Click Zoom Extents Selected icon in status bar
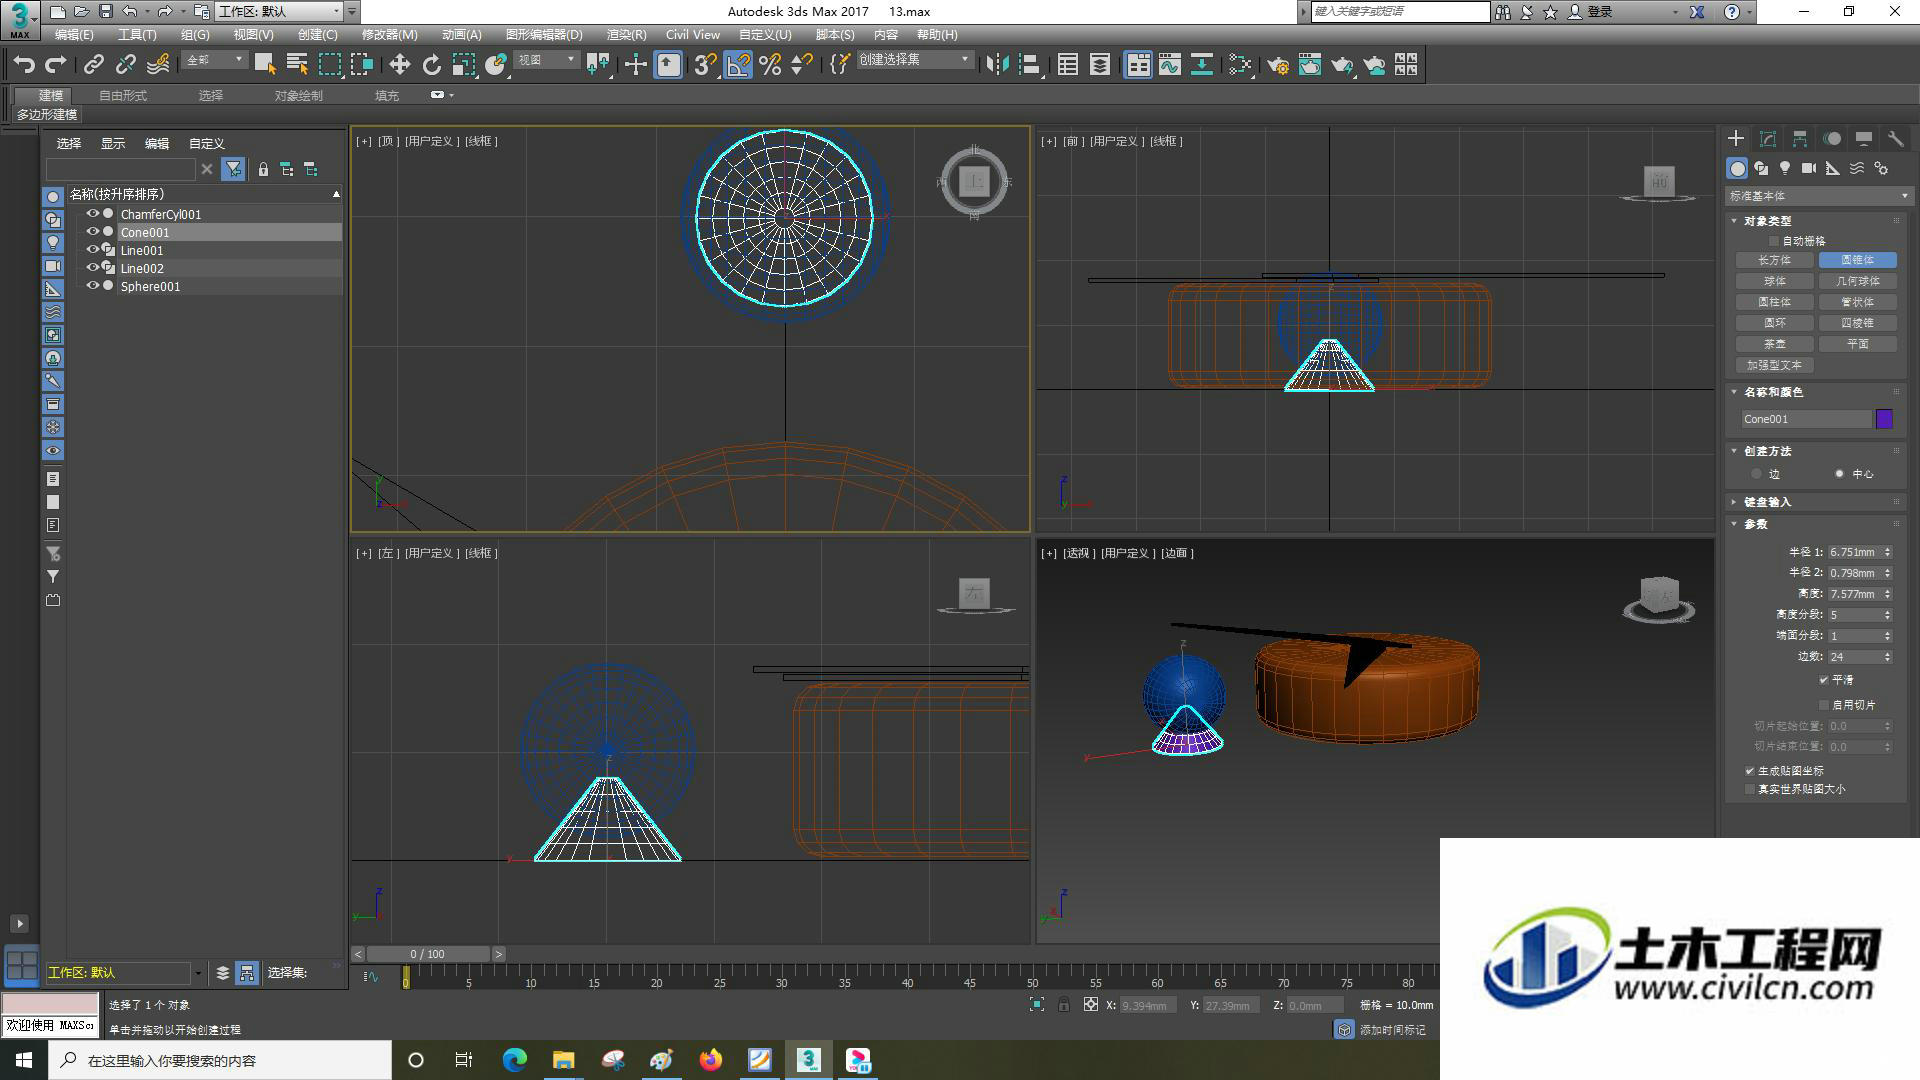 (1037, 1004)
